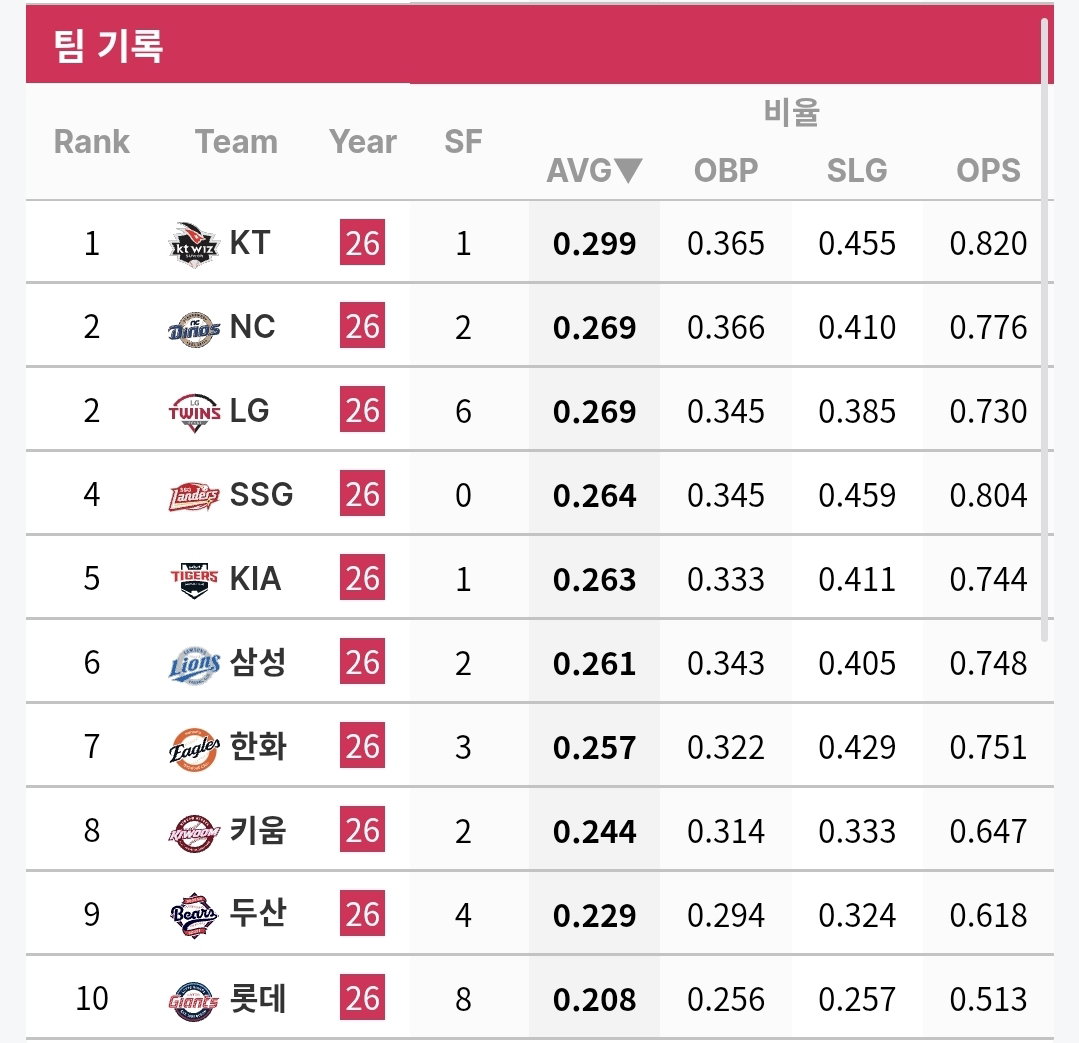
Task: Click the NC Dinos team logo
Action: point(194,328)
